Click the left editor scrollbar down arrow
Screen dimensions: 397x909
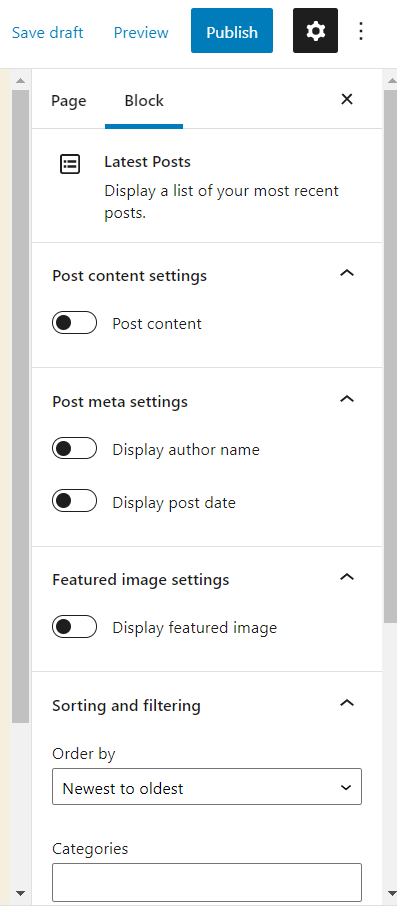20,893
